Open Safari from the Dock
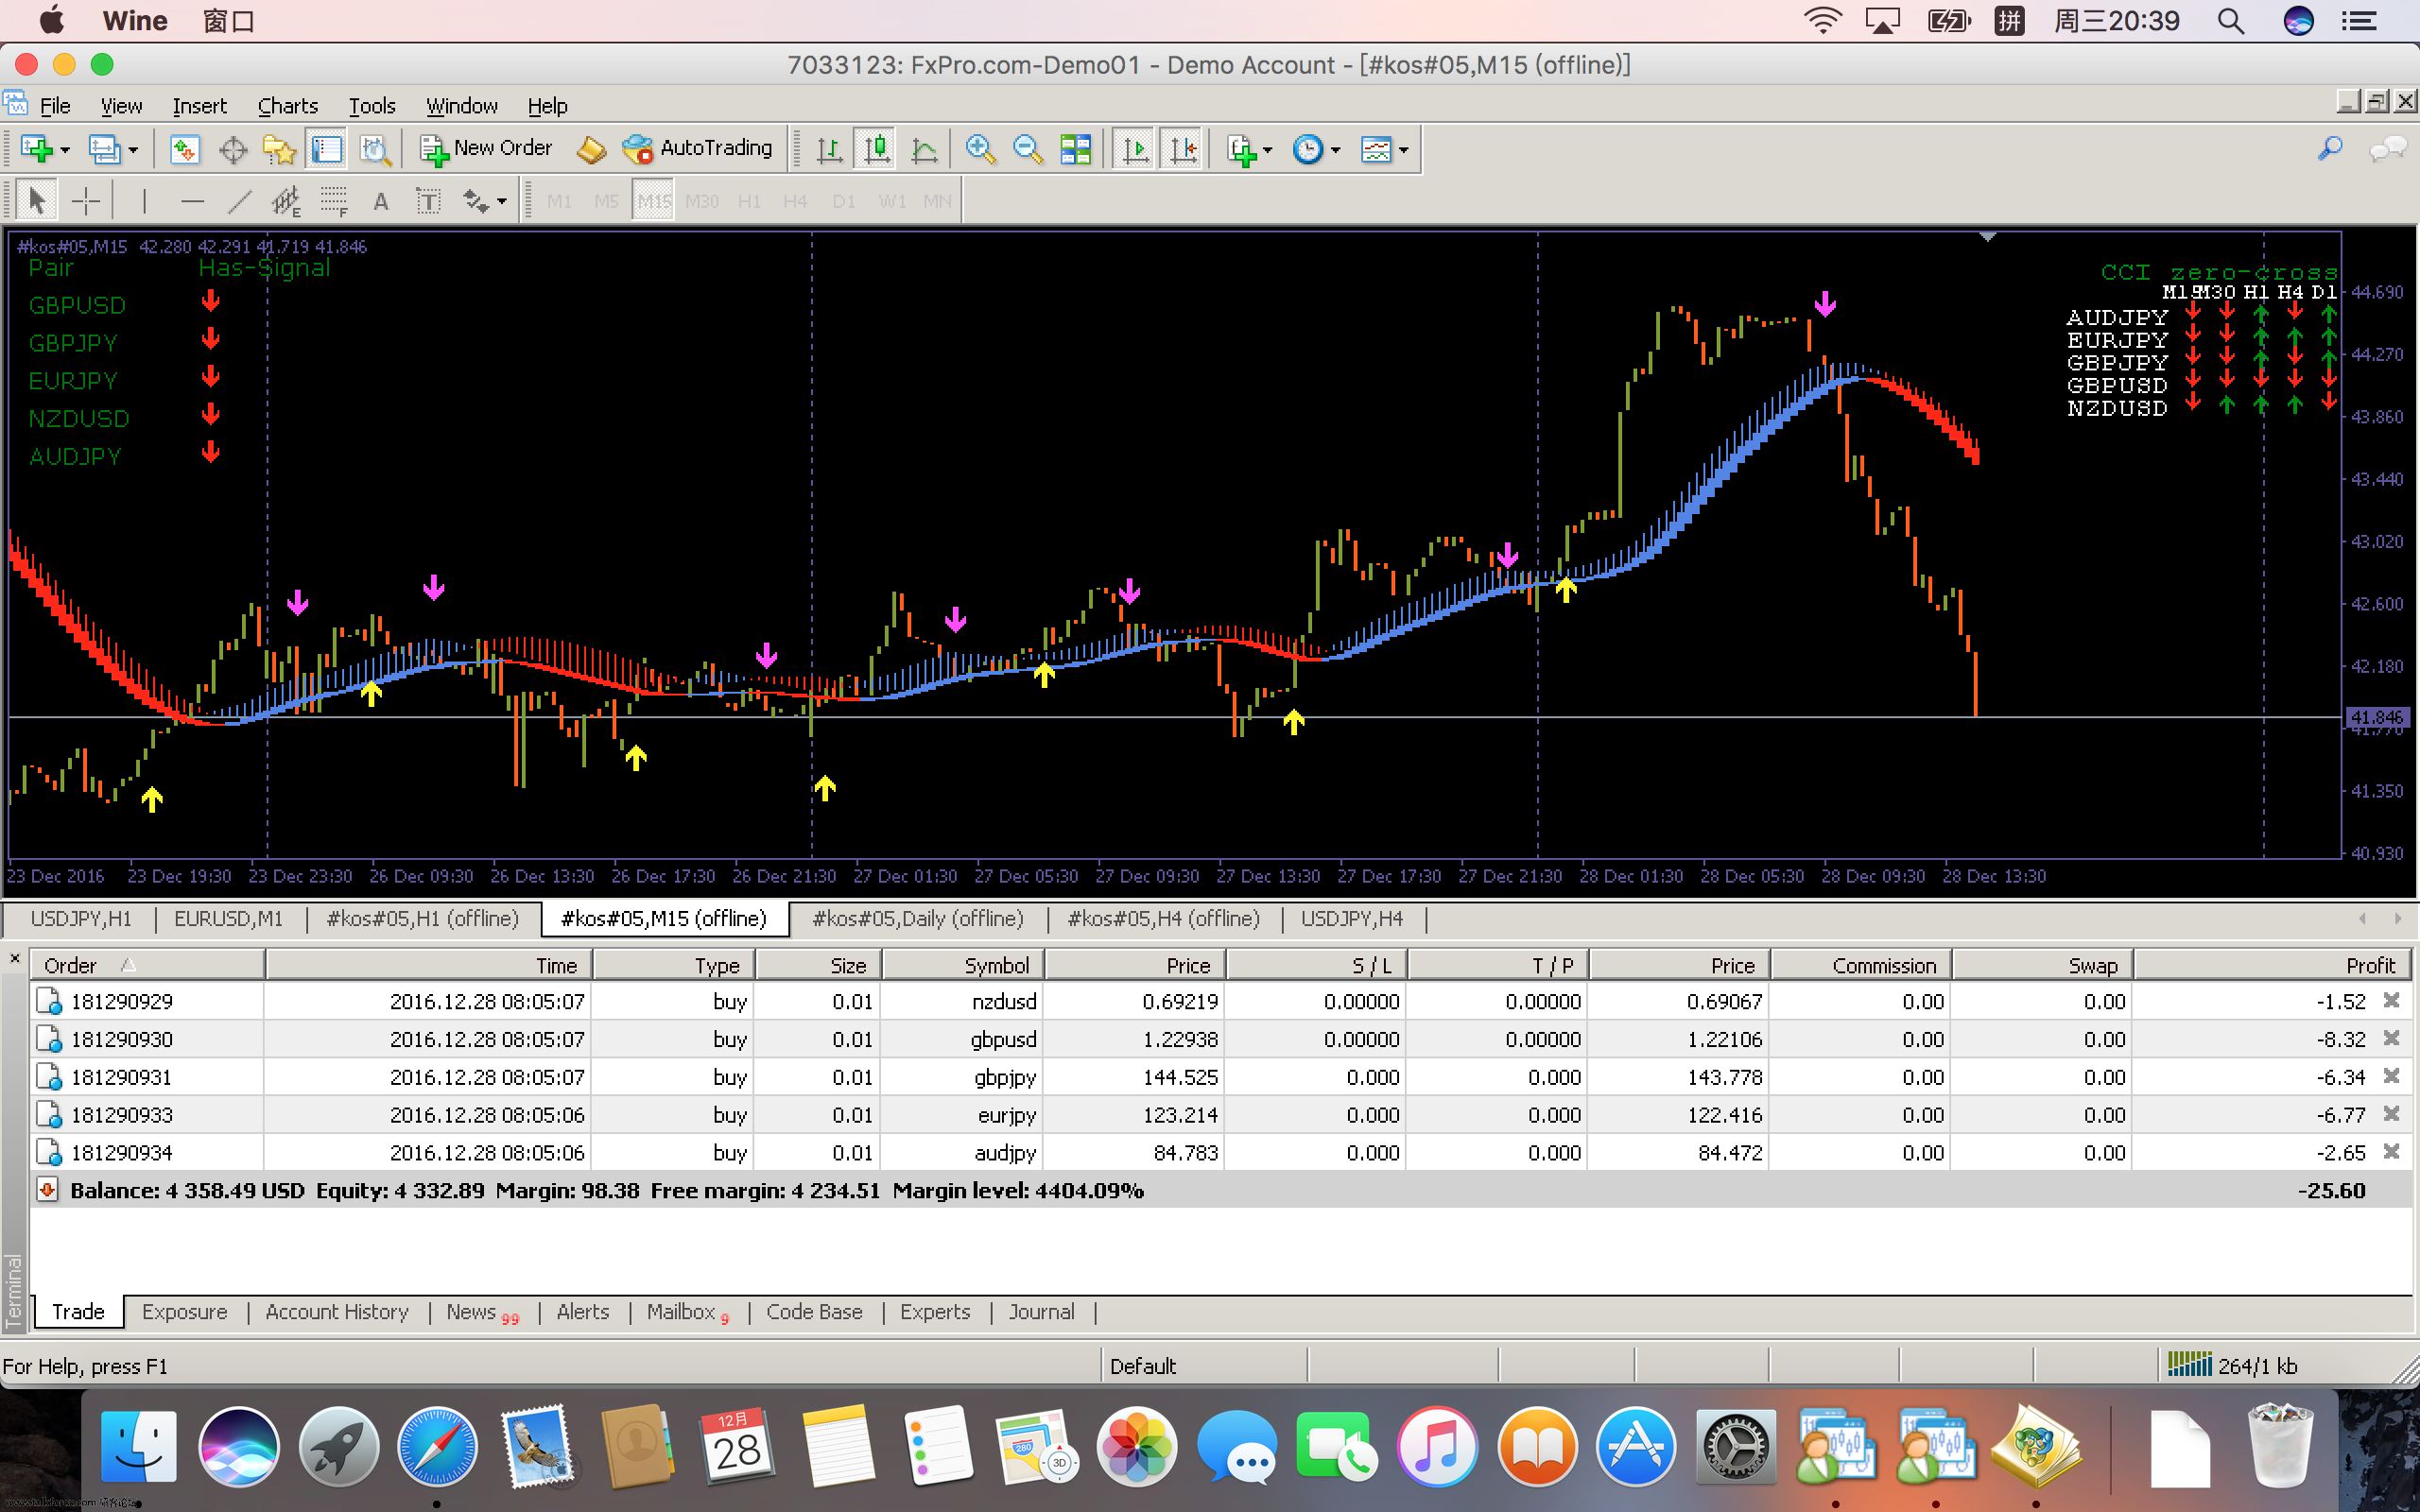Screen dimensions: 2420x1512 [x=437, y=1446]
